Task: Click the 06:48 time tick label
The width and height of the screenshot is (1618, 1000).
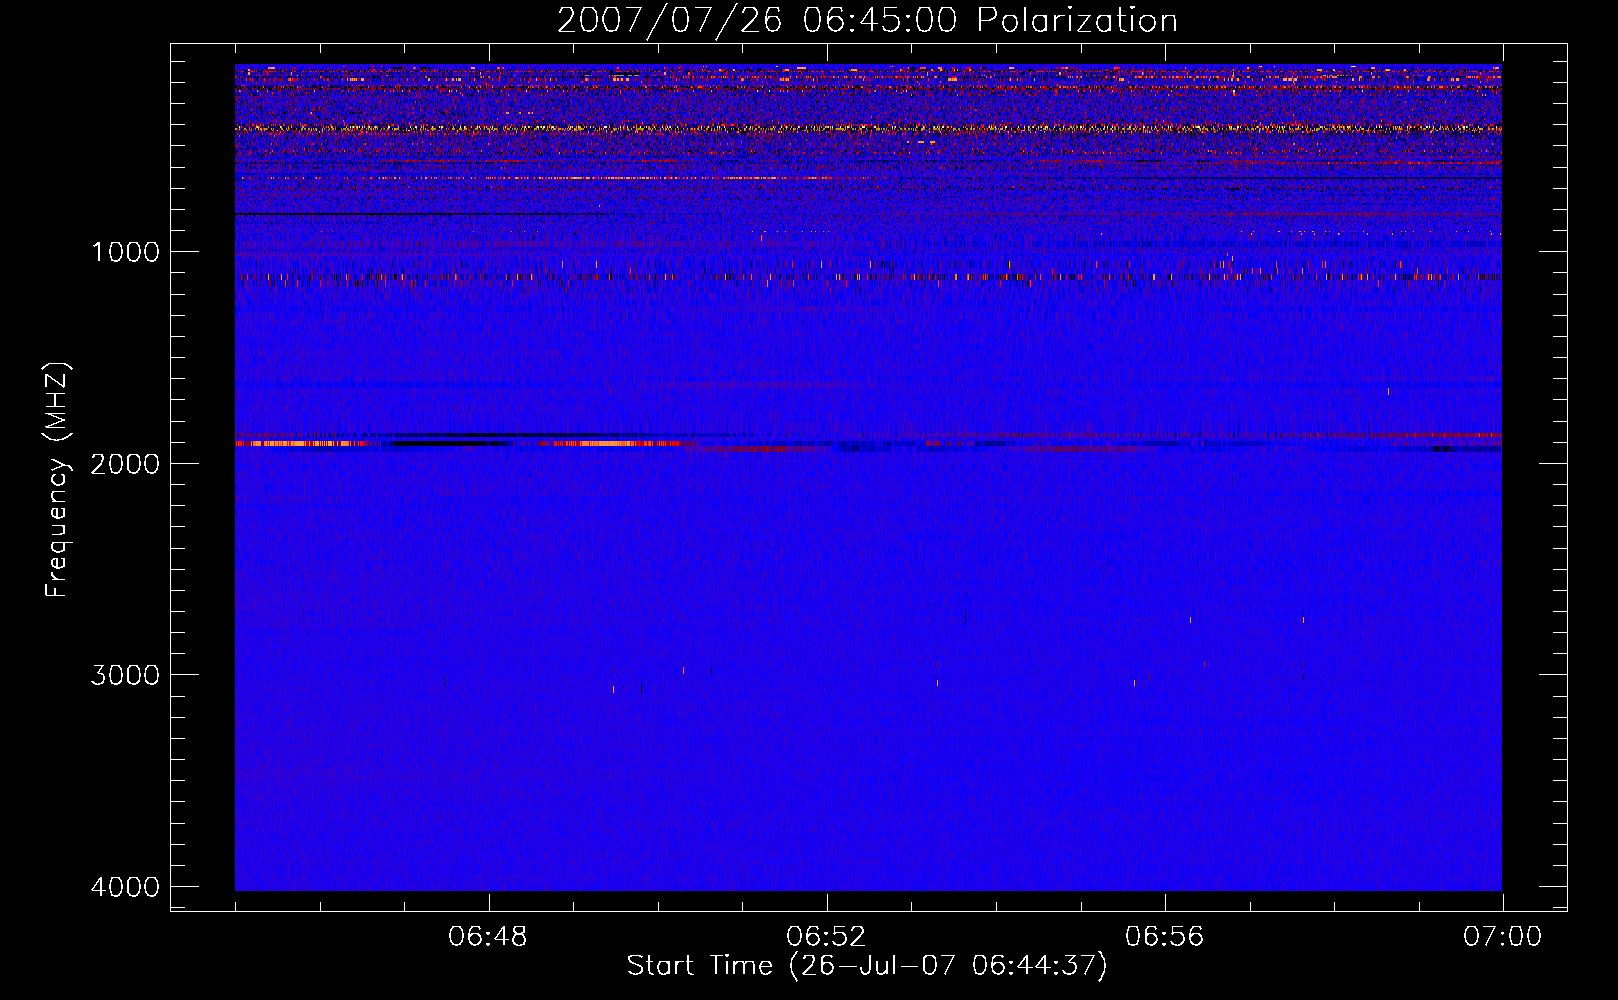Action: coord(488,937)
